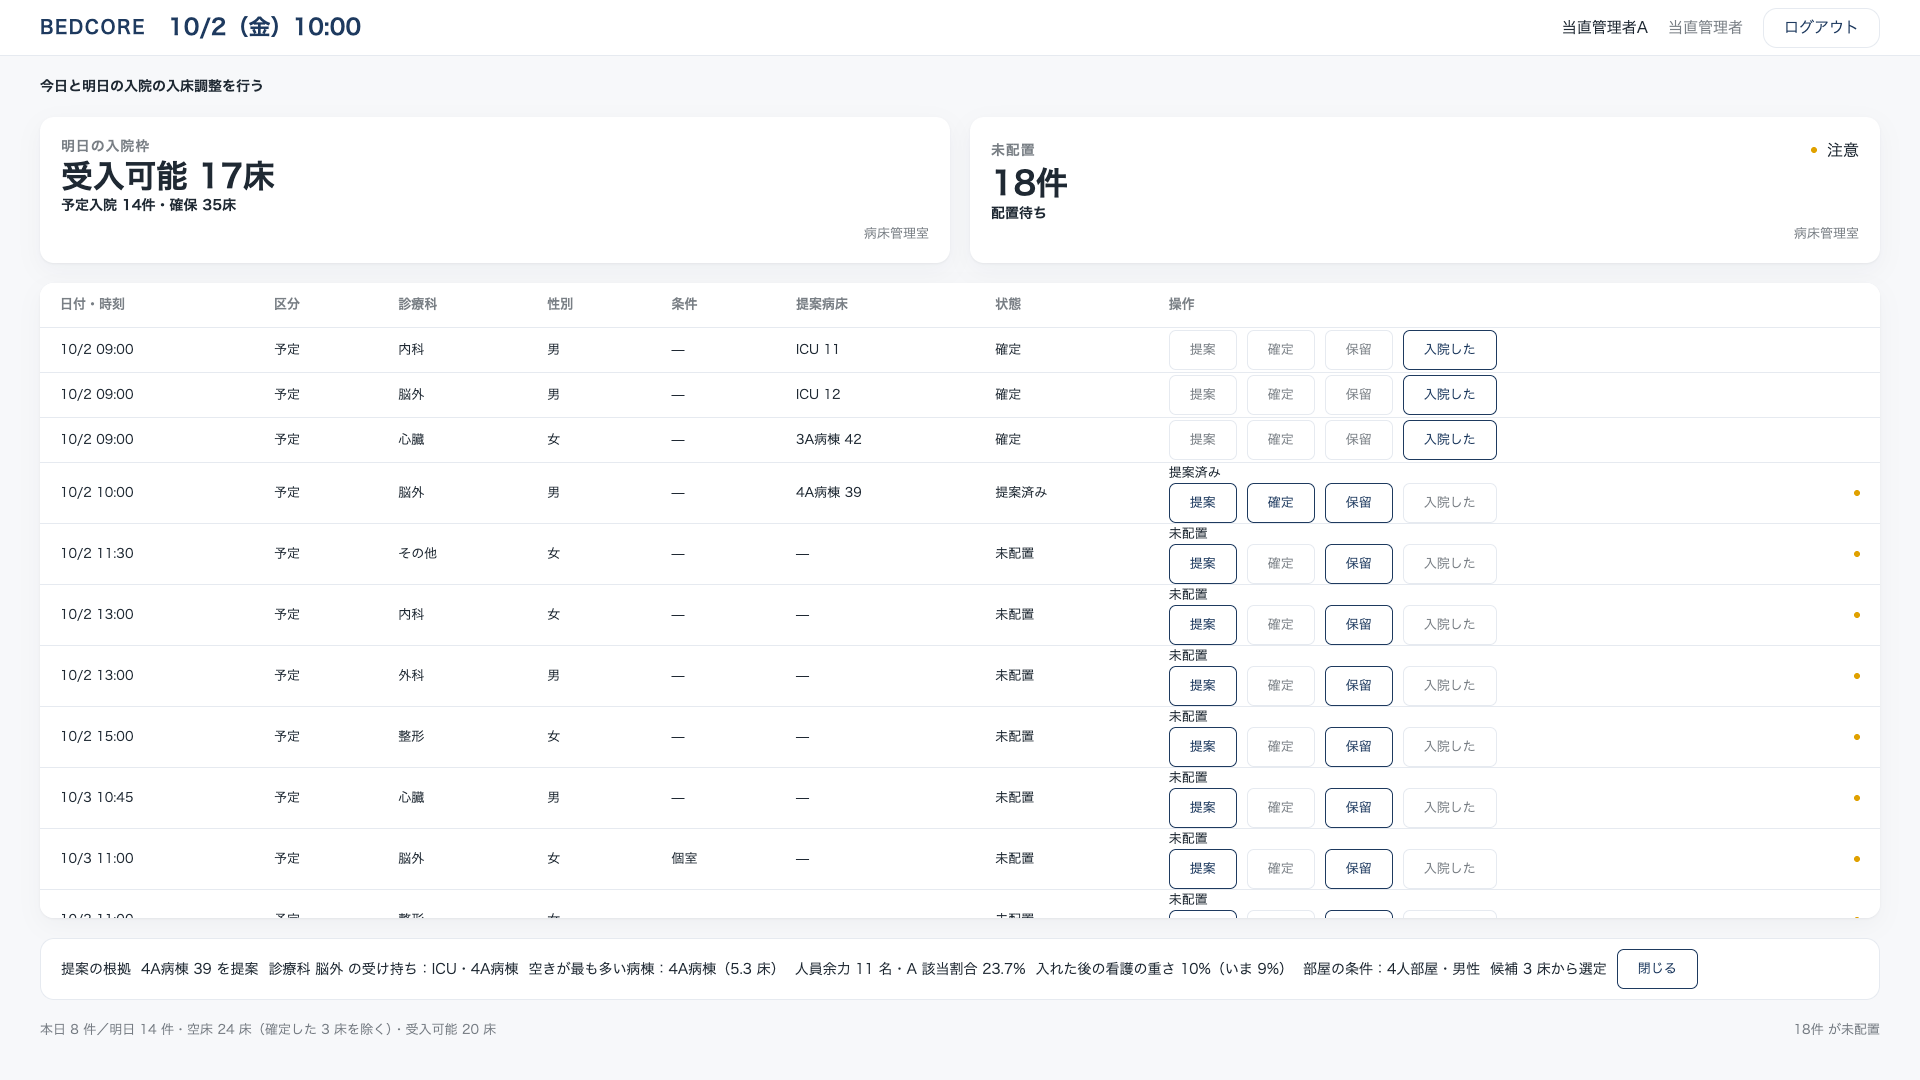Click the orange alert dot on the 10/2 10:00 row
1920x1080 pixels.
[x=1857, y=493]
